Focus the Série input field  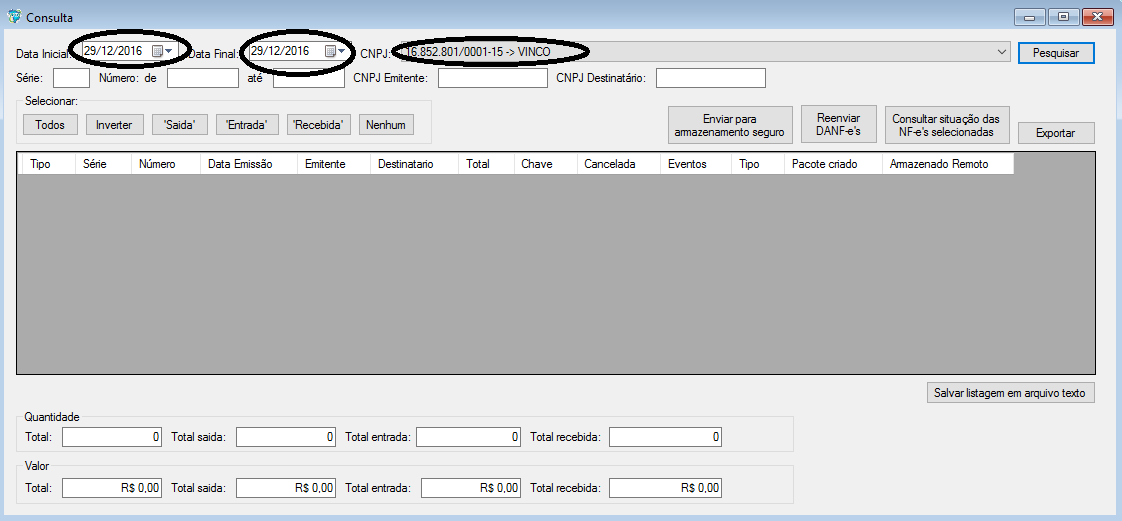tap(72, 78)
